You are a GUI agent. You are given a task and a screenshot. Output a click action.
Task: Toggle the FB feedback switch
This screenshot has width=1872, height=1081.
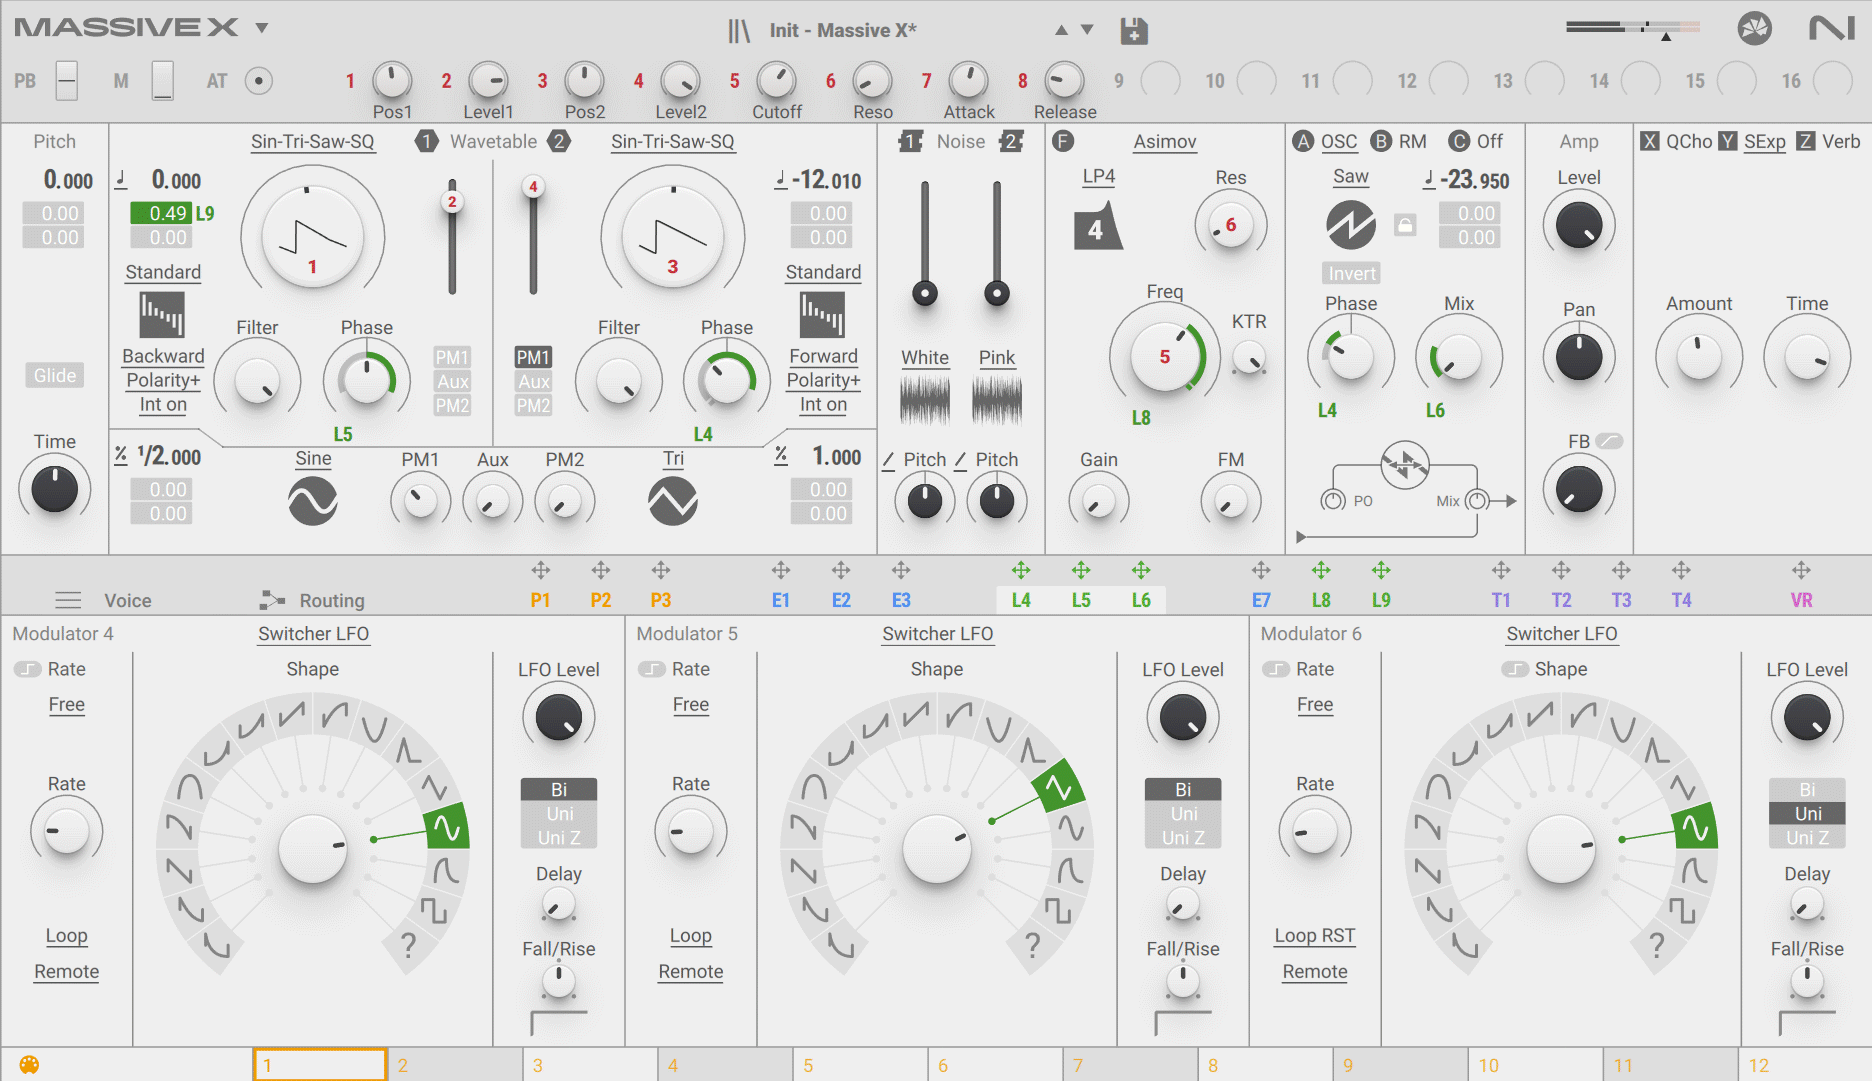[x=1609, y=441]
